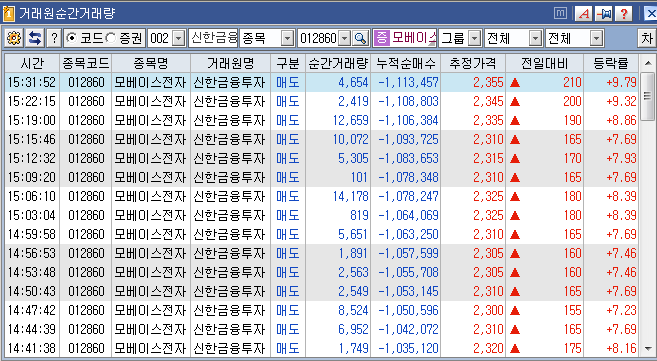Click the m icon in title bar
Screen dimensions: 657x361
point(560,13)
